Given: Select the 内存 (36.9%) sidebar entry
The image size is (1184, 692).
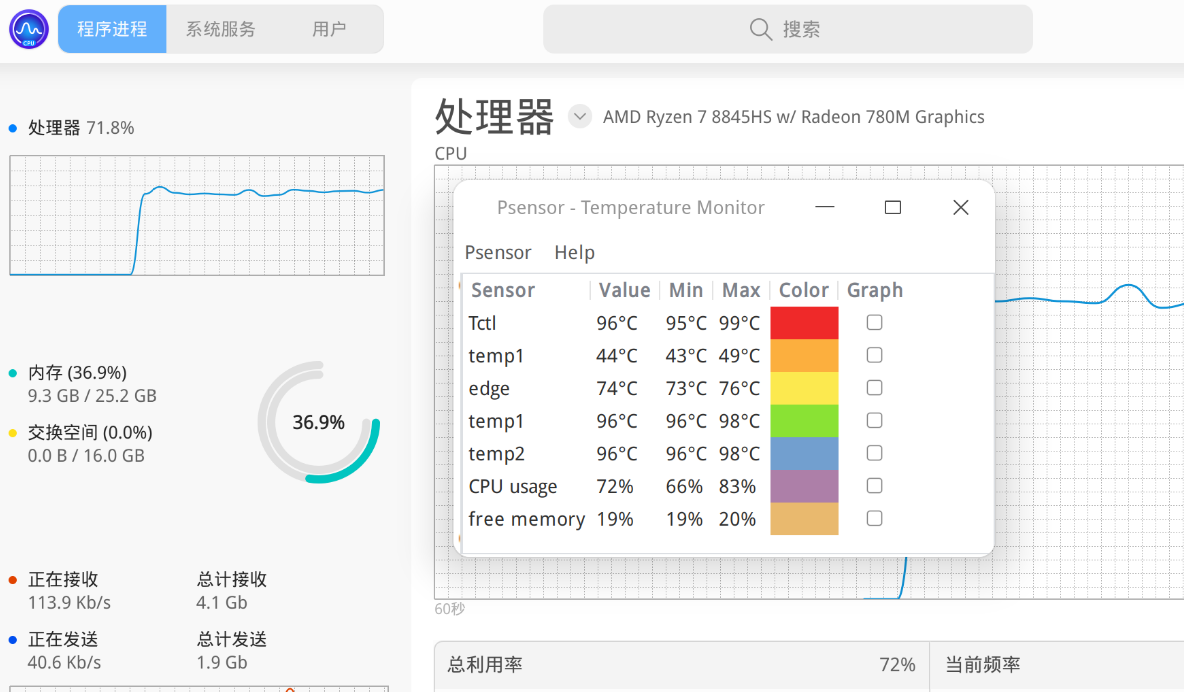Looking at the screenshot, I should point(77,372).
